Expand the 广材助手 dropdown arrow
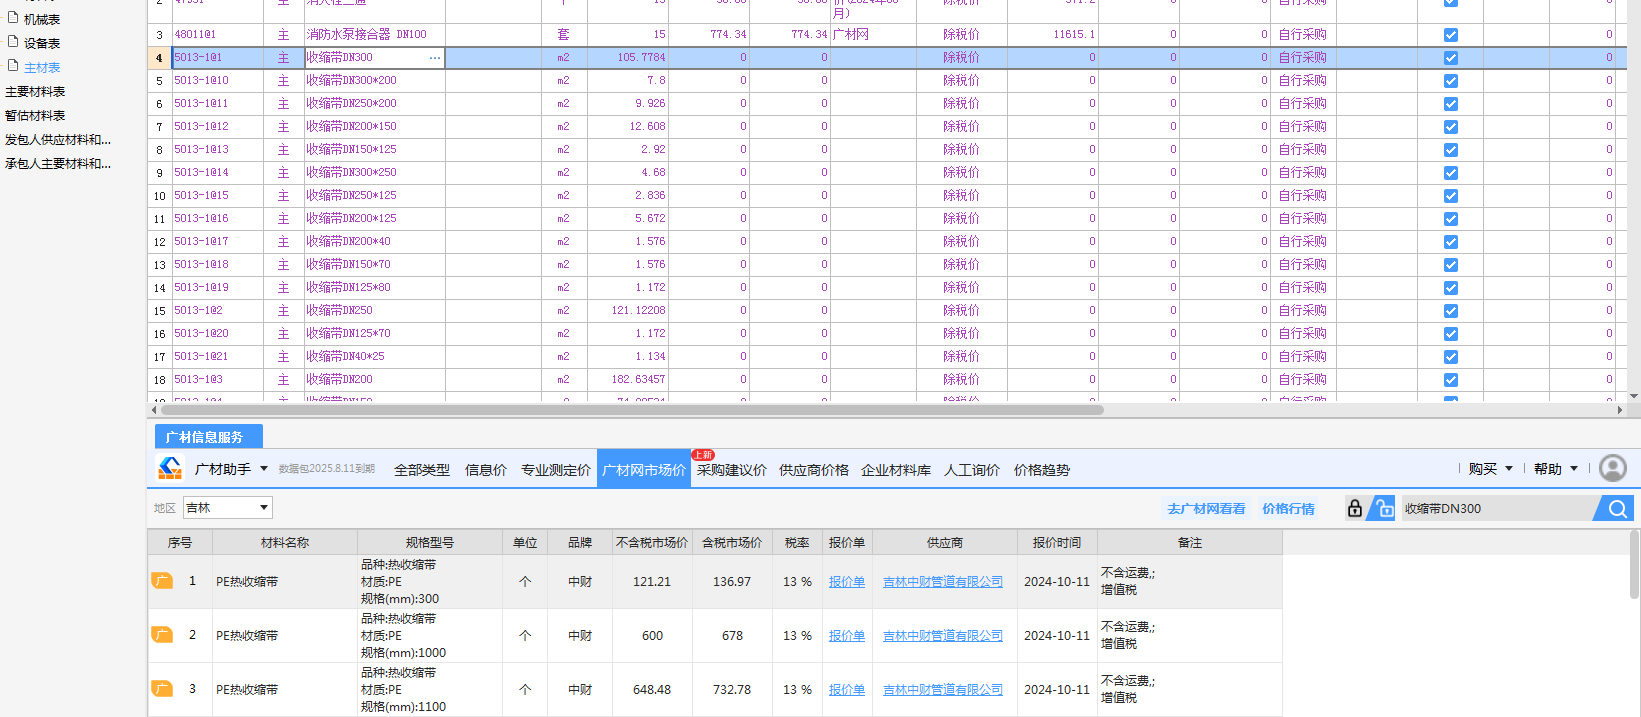Image resolution: width=1641 pixels, height=717 pixels. [264, 469]
